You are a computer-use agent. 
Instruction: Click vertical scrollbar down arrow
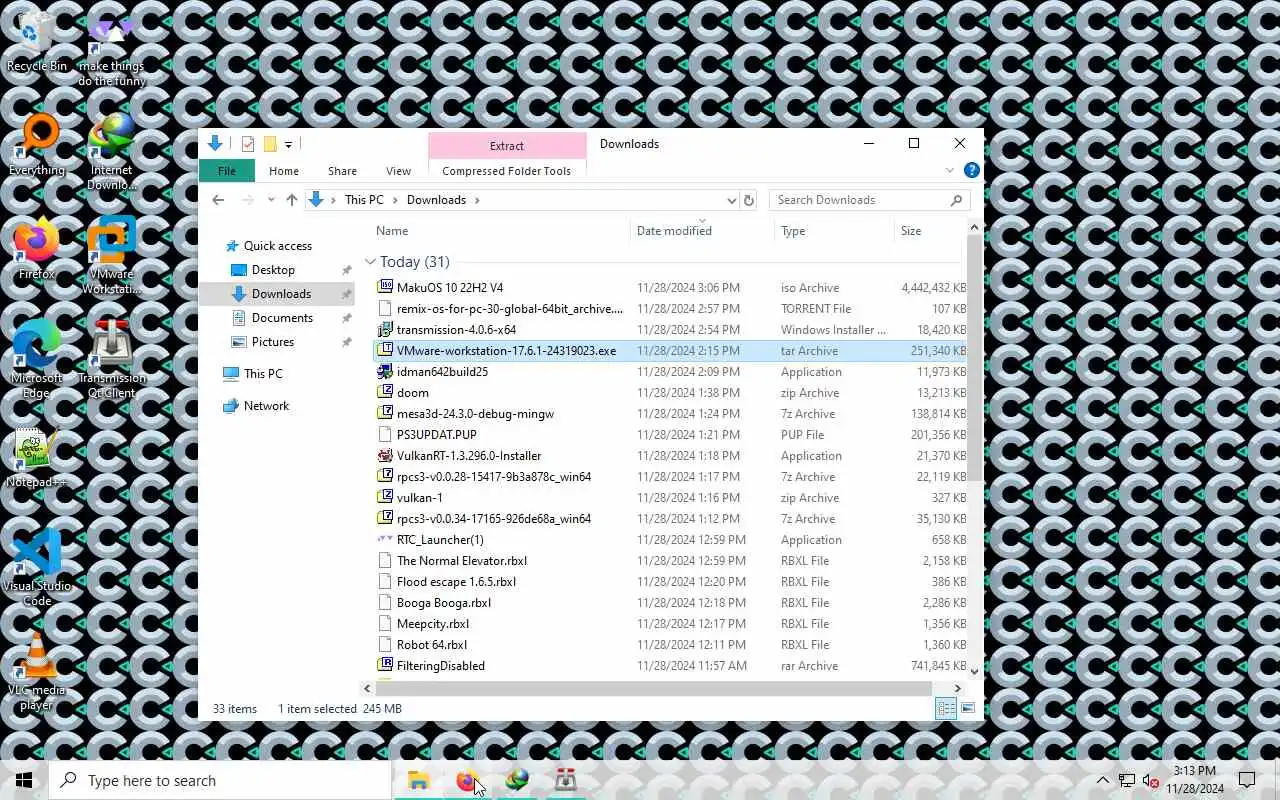pos(975,672)
